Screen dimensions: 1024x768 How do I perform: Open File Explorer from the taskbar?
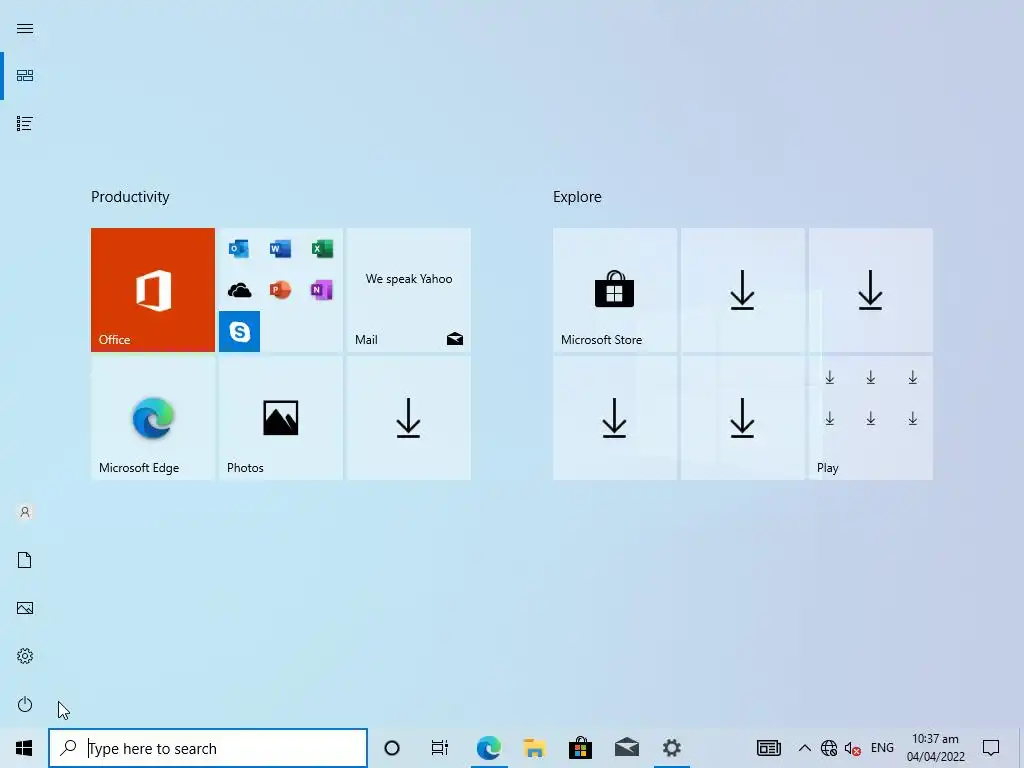click(x=534, y=748)
